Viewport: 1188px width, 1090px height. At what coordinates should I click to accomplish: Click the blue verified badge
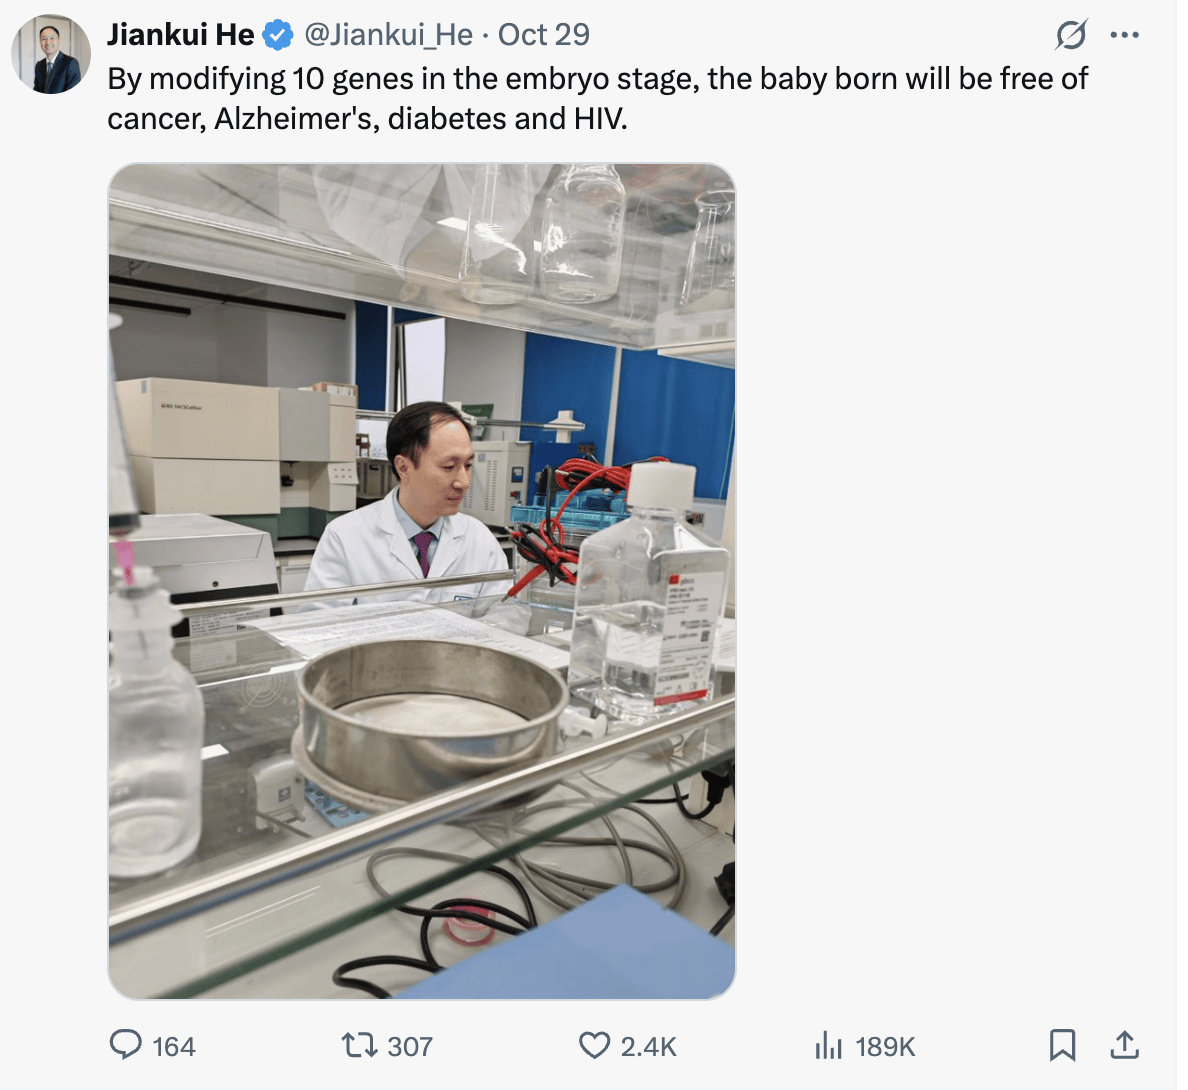coord(277,35)
